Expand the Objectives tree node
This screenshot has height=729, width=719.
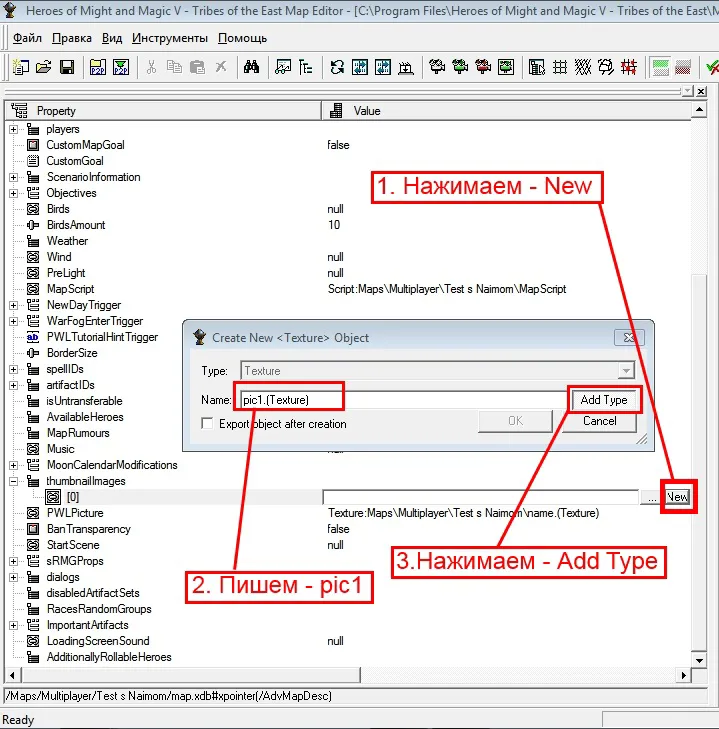point(13,193)
